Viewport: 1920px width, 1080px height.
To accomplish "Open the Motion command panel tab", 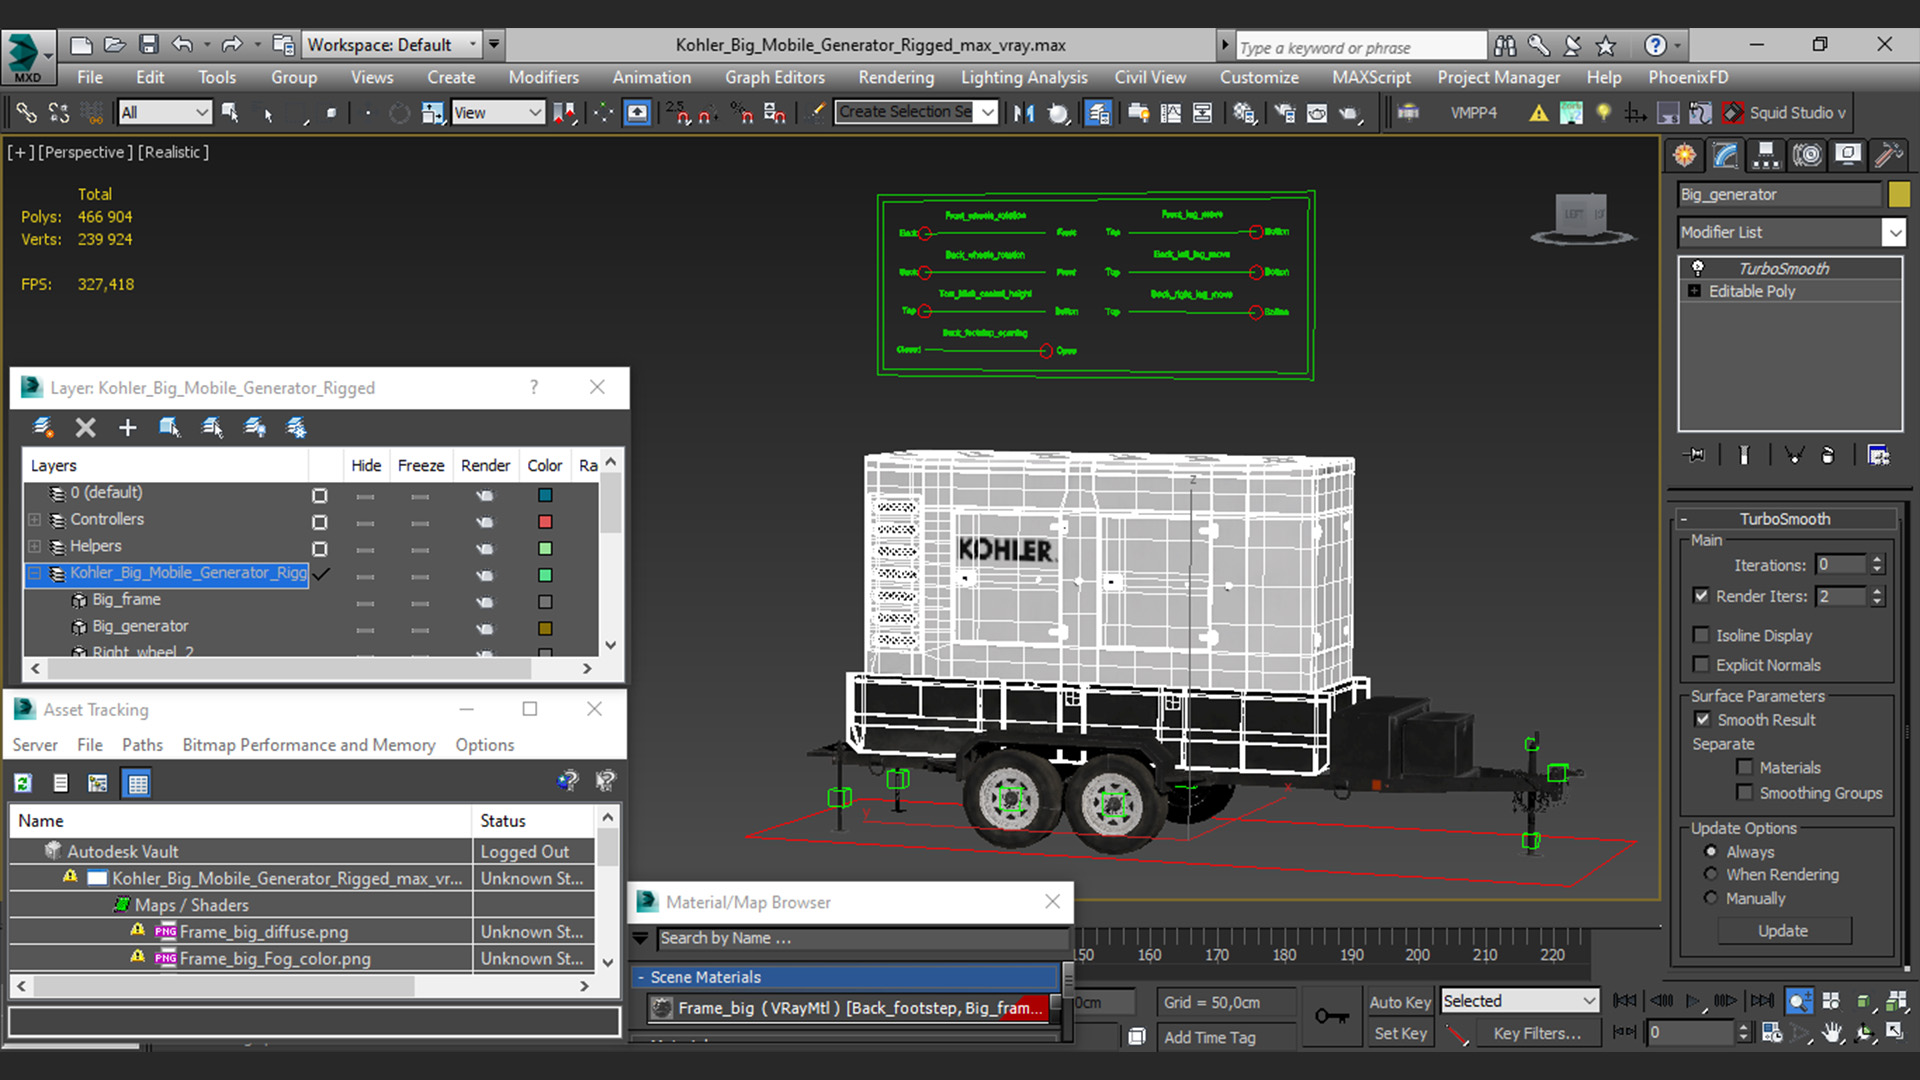I will coord(1807,155).
